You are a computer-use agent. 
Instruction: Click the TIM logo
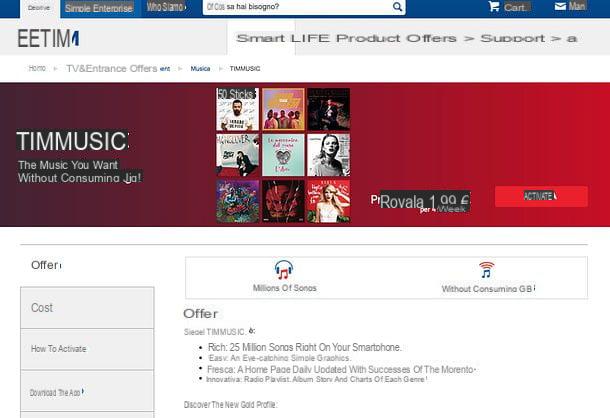[48, 39]
